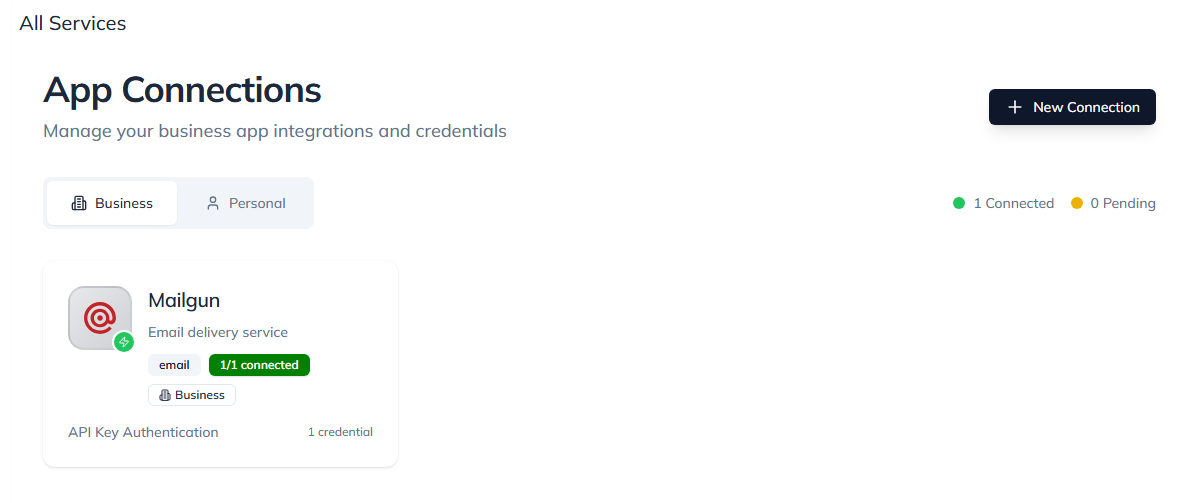This screenshot has height=503, width=1188.
Task: Go back to All Services
Action: pos(73,23)
